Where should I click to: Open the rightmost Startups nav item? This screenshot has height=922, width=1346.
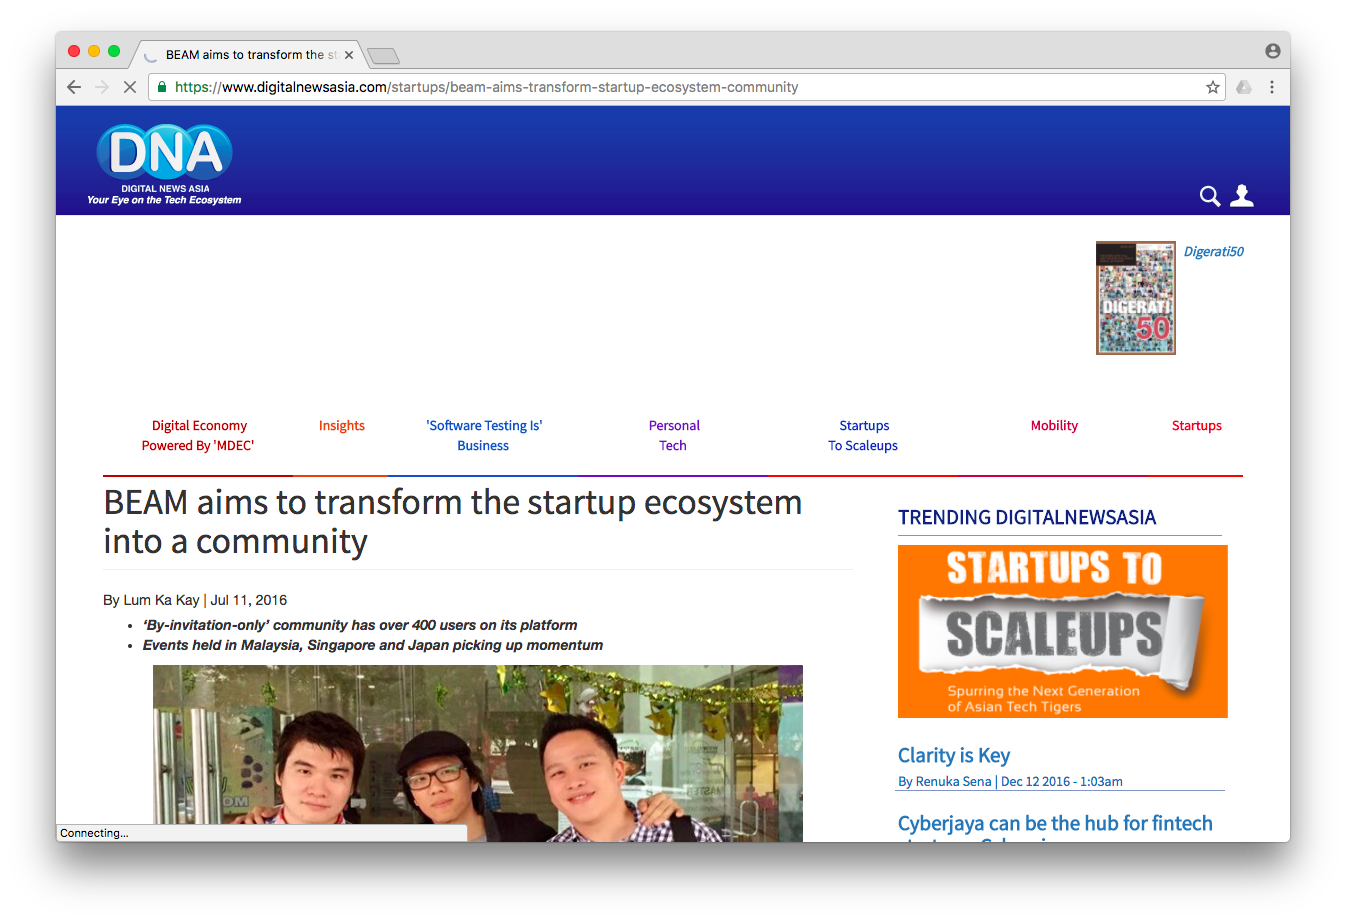click(1197, 426)
